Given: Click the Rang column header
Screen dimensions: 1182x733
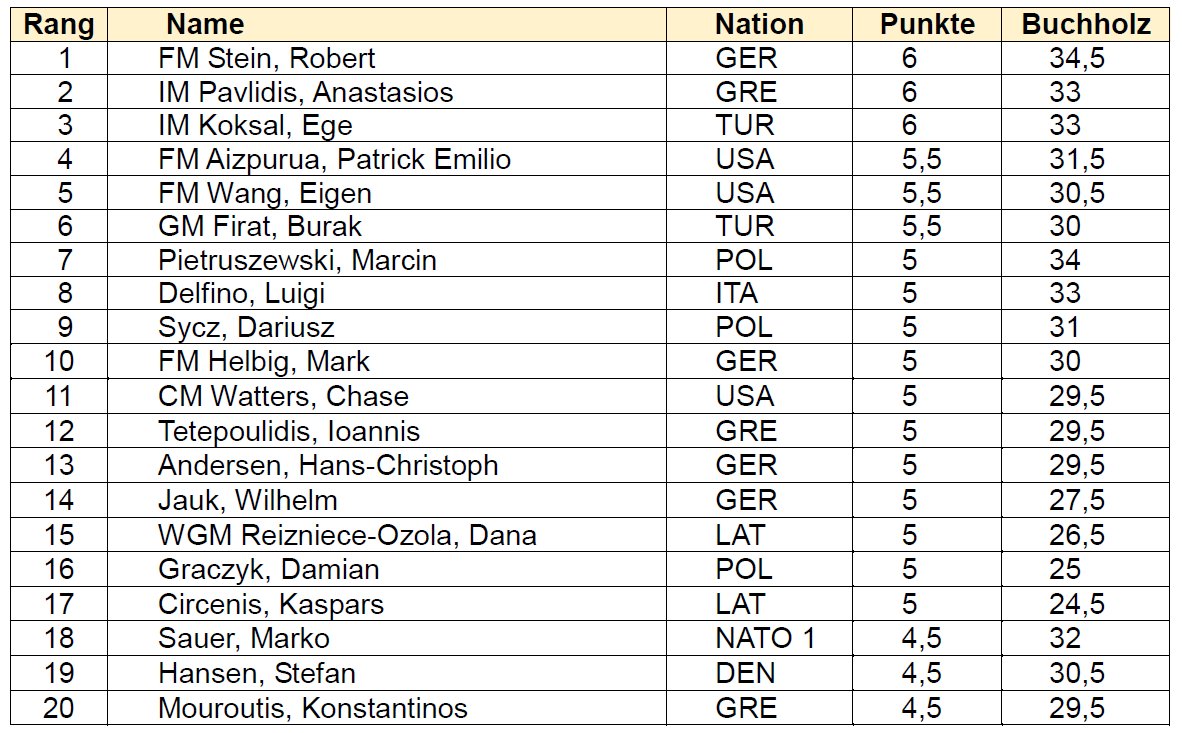Looking at the screenshot, I should pos(58,25).
